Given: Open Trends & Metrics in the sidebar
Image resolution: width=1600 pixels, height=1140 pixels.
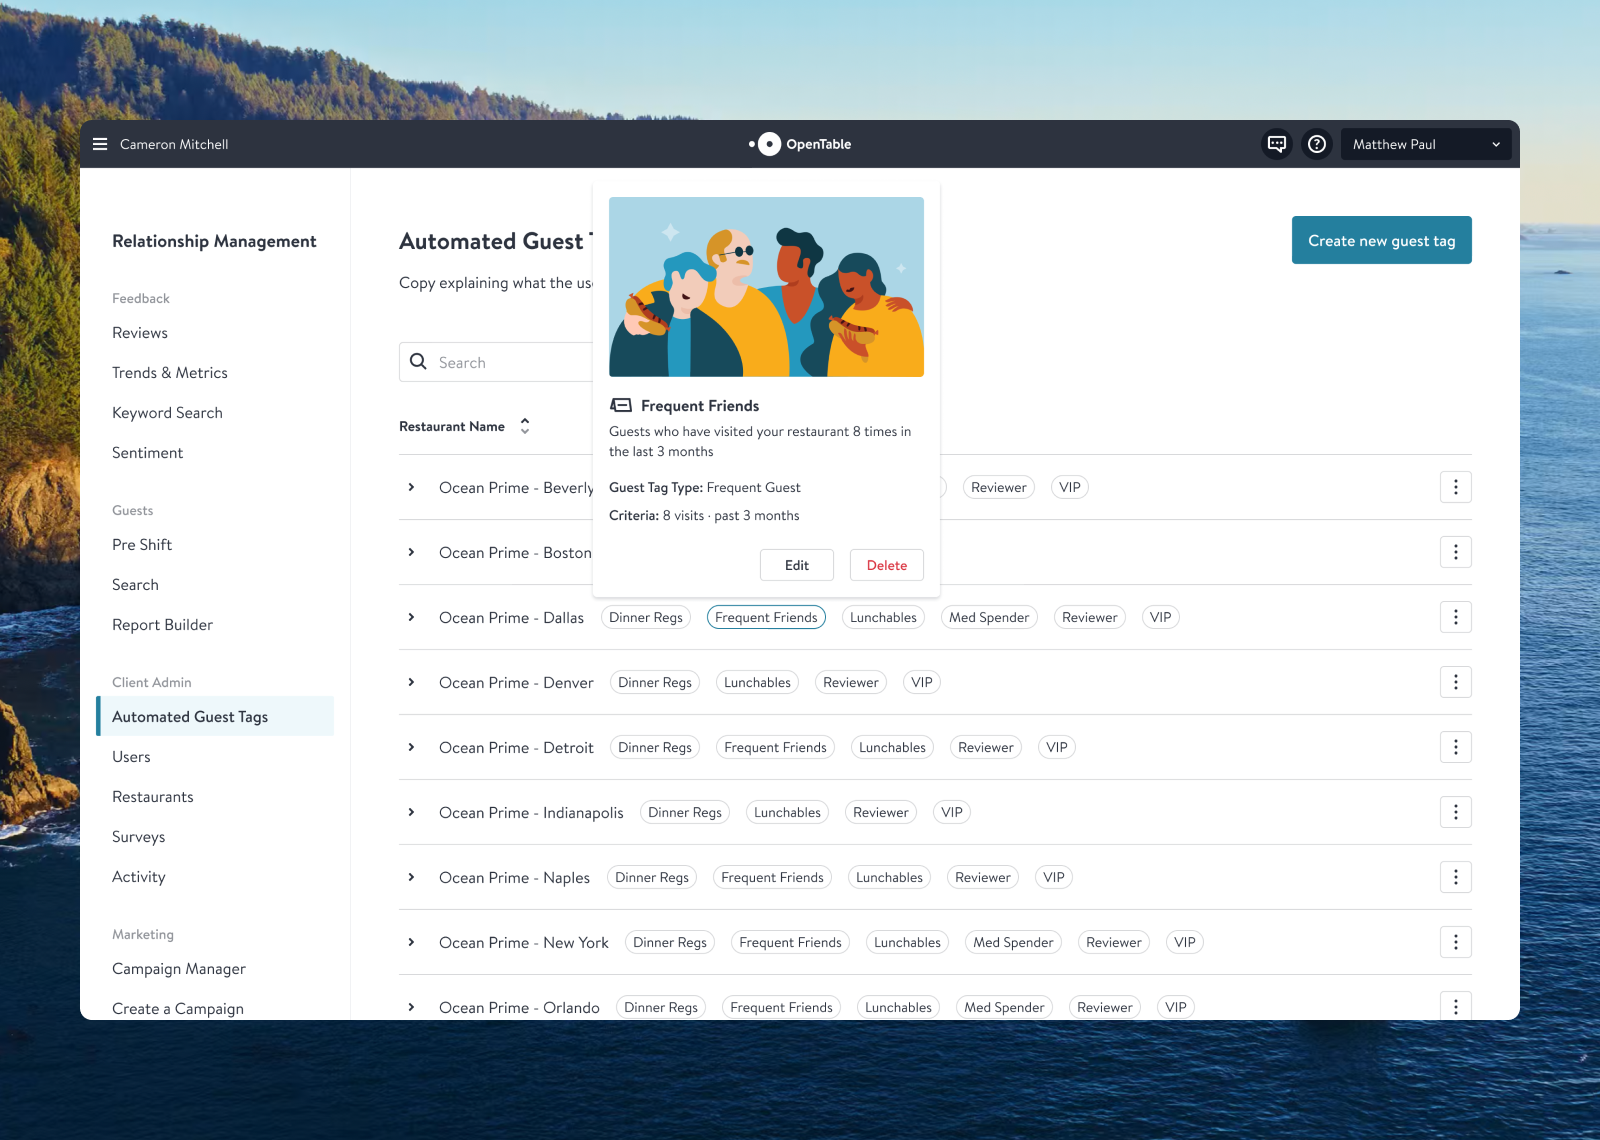Looking at the screenshot, I should pos(170,373).
